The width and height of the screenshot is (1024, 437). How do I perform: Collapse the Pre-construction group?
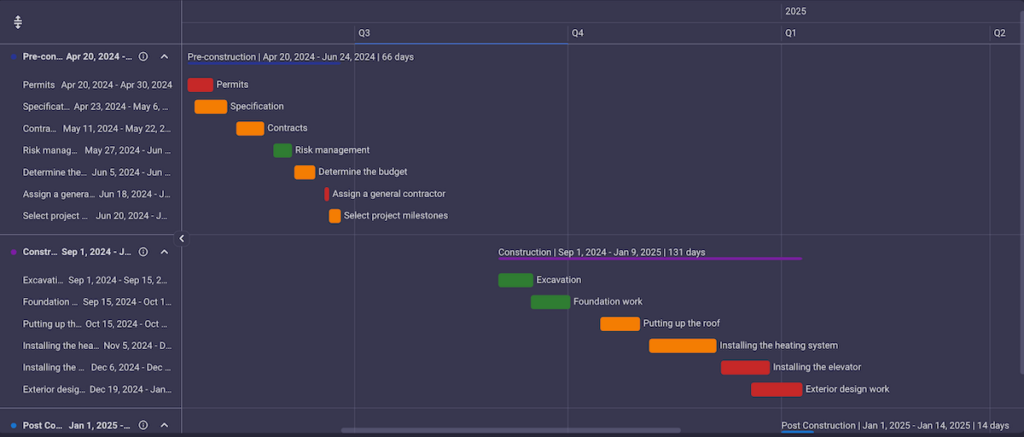tap(165, 57)
